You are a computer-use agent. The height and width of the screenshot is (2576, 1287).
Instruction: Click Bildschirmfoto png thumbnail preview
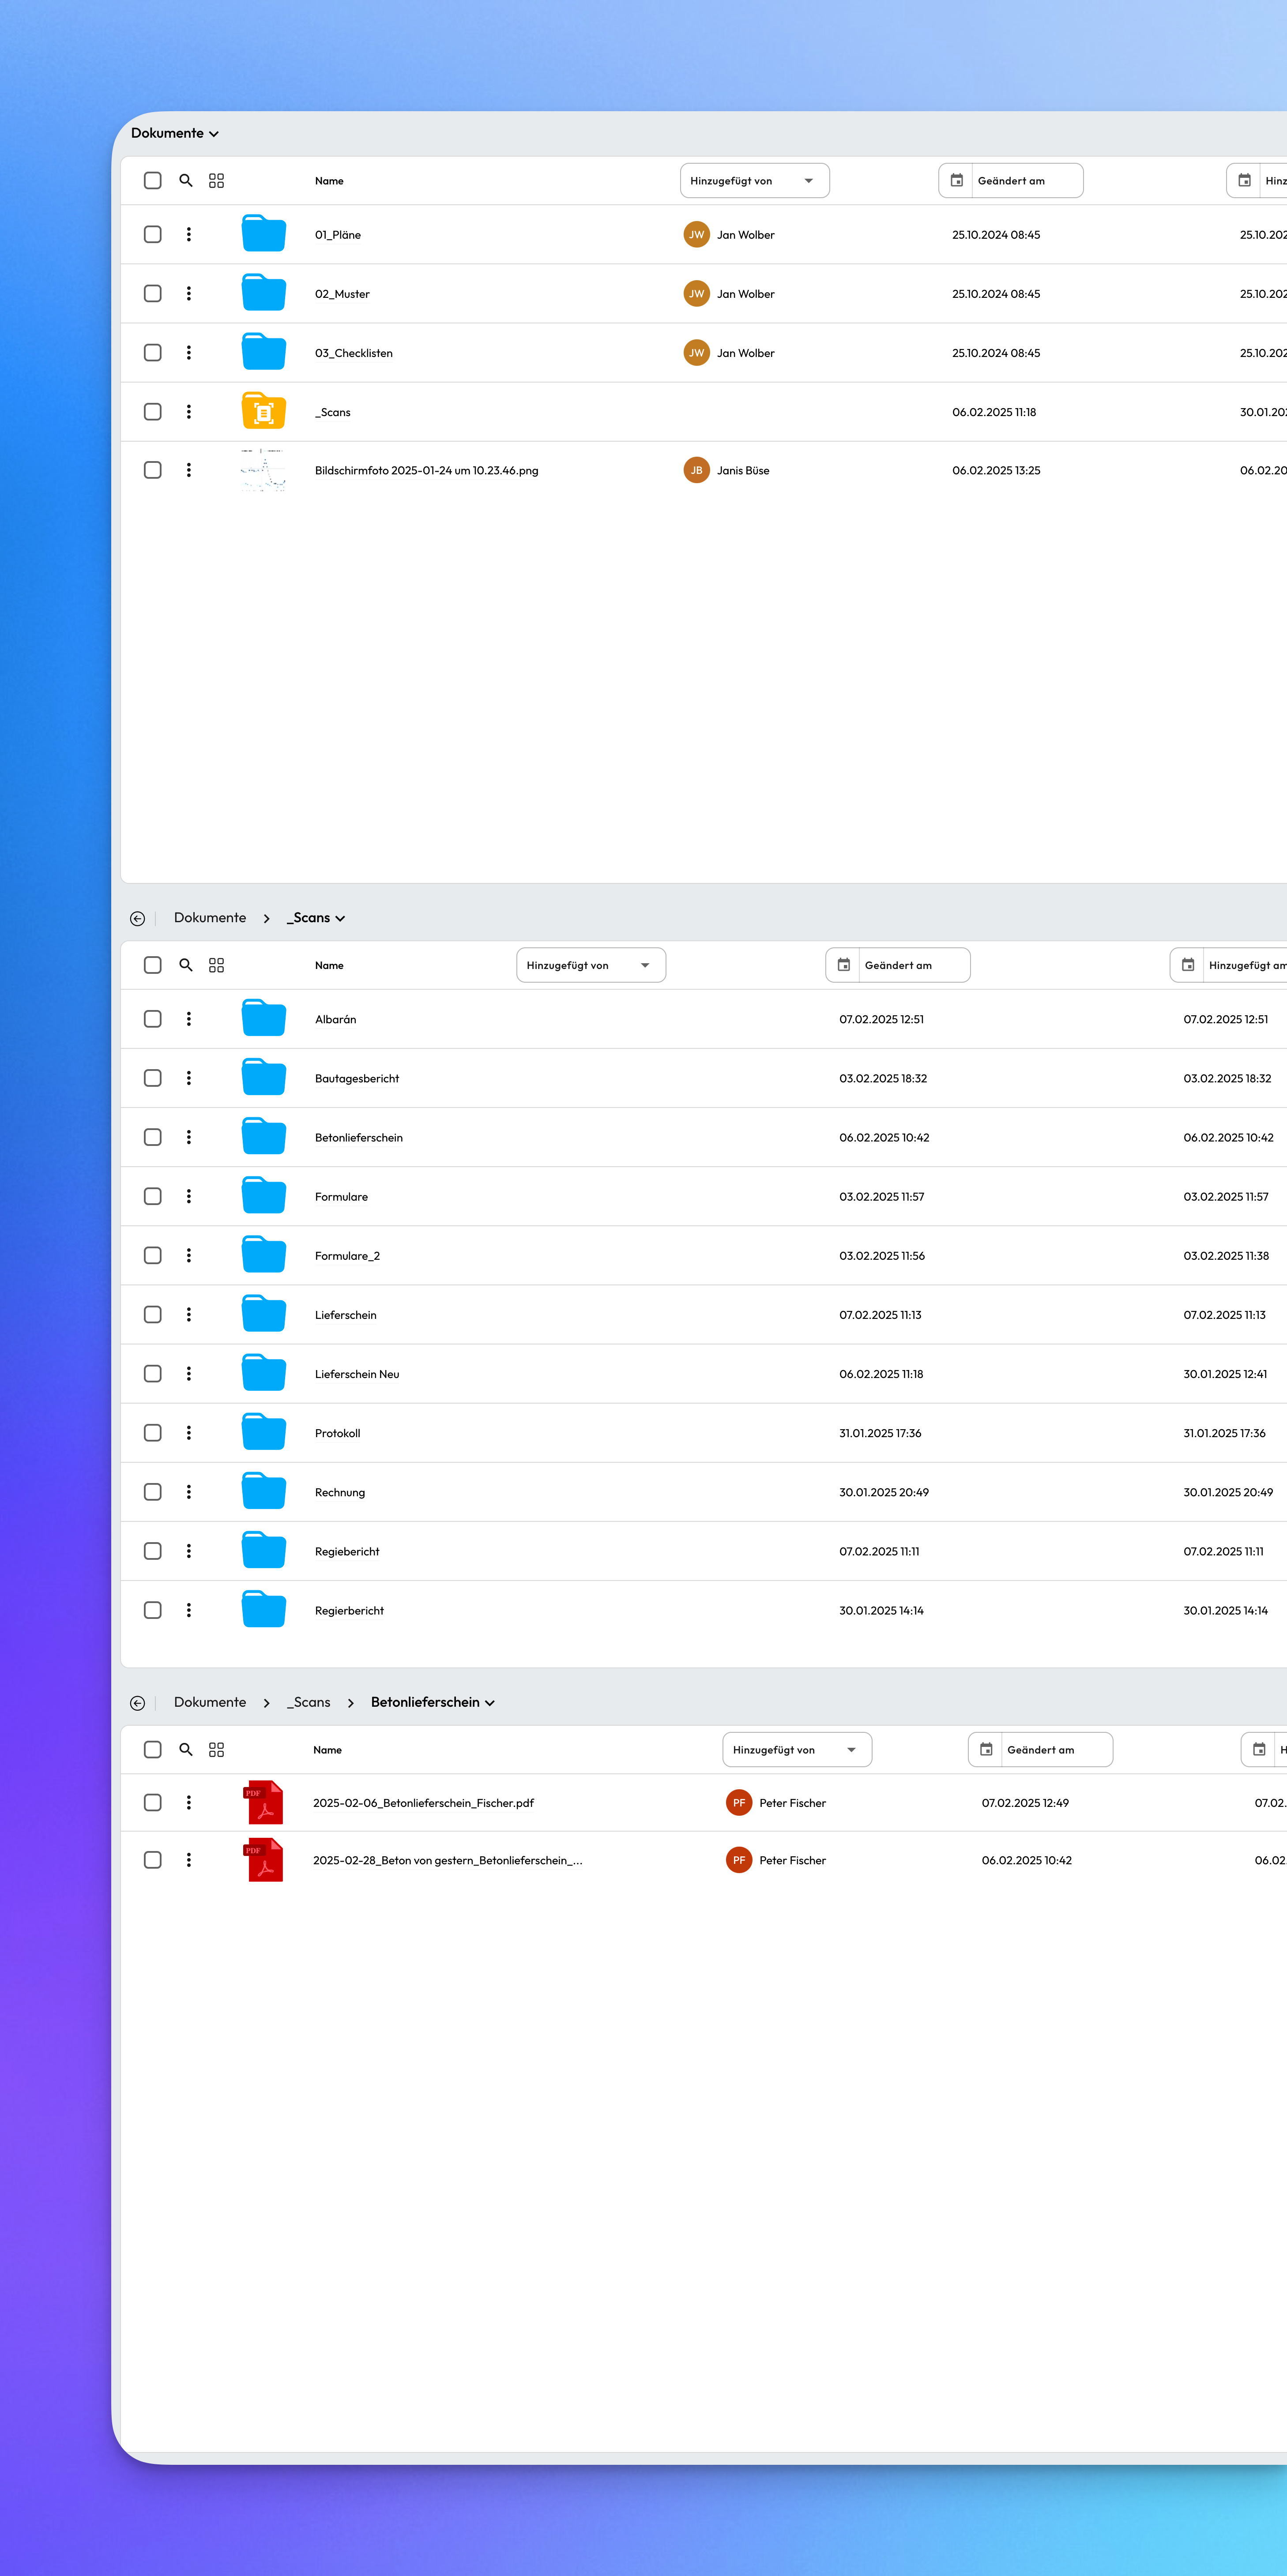263,470
